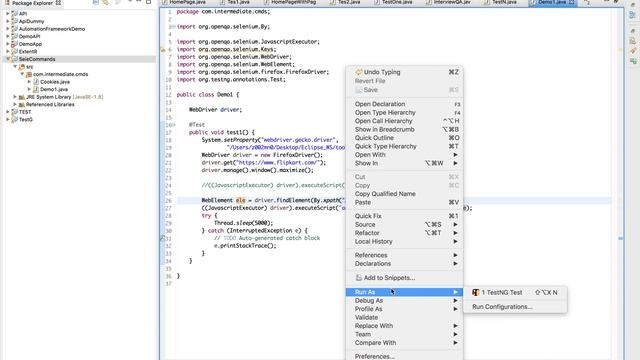Expand the Cookies.java node
640x360 pixels.
(29, 82)
